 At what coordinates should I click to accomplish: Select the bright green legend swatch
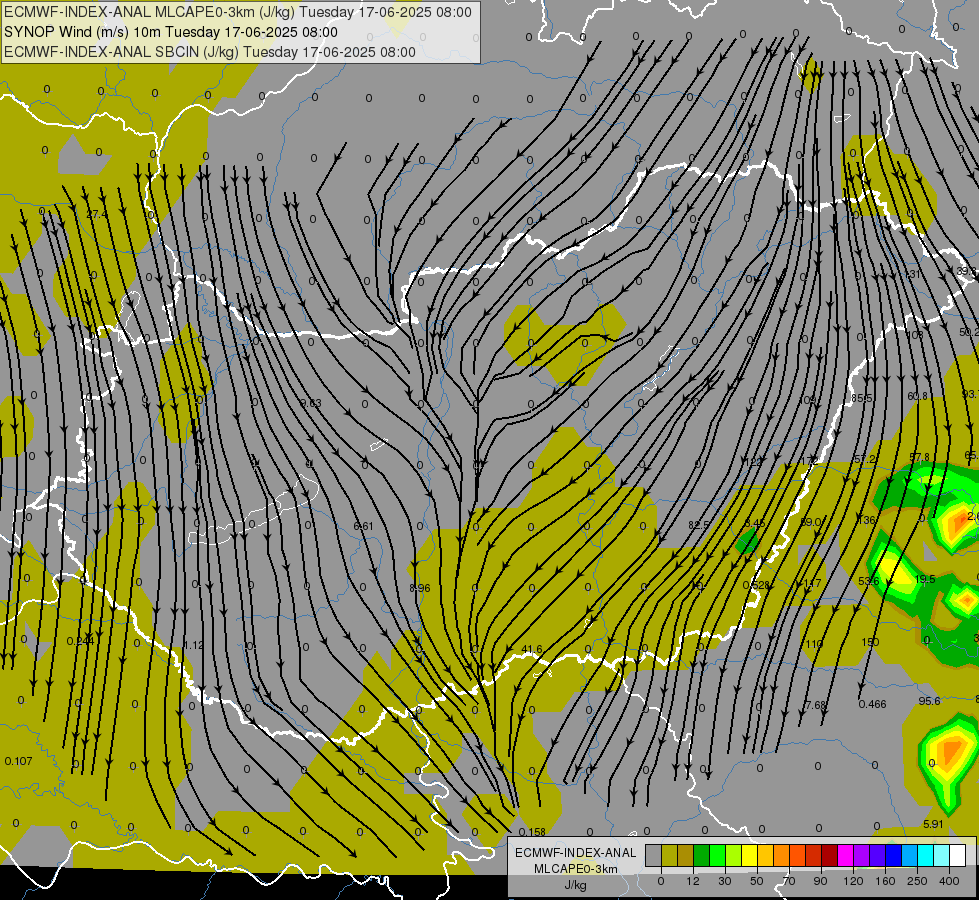click(718, 855)
